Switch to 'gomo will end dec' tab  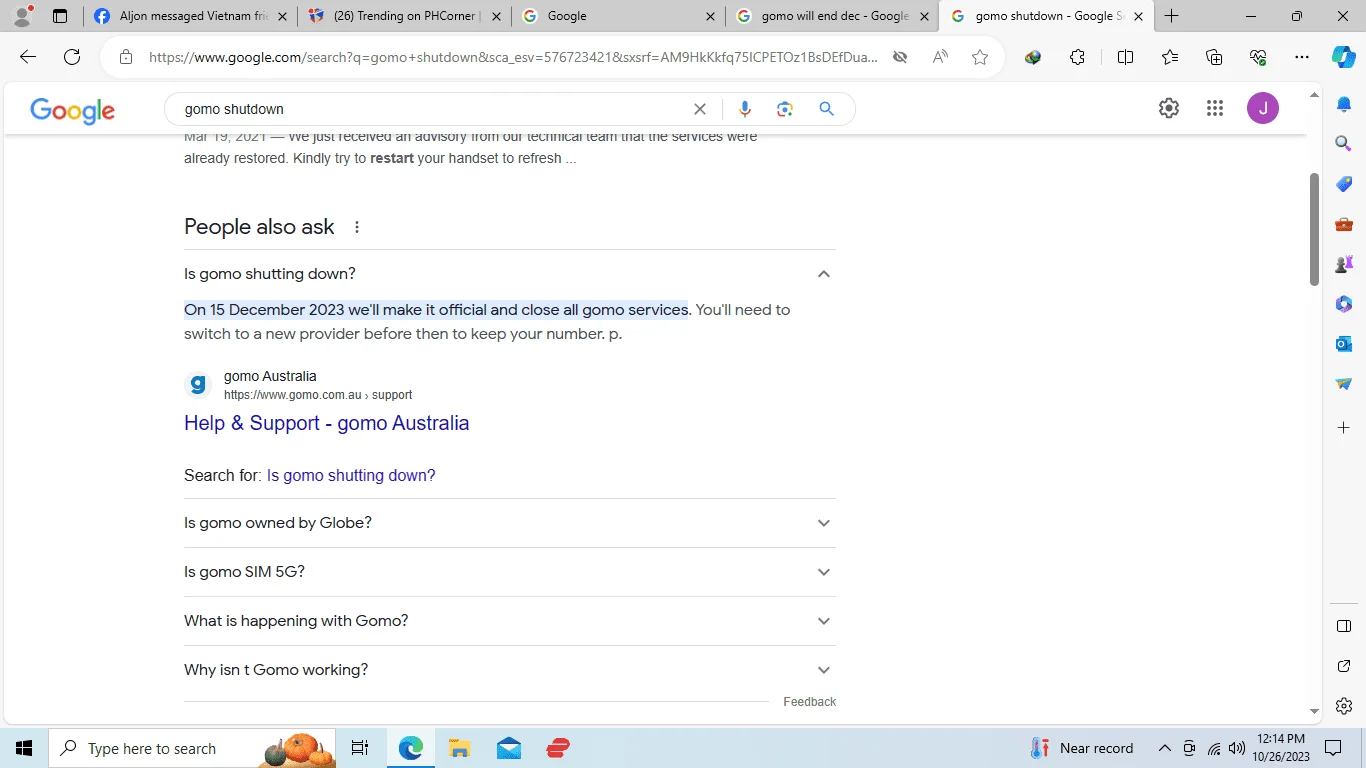[x=832, y=16]
